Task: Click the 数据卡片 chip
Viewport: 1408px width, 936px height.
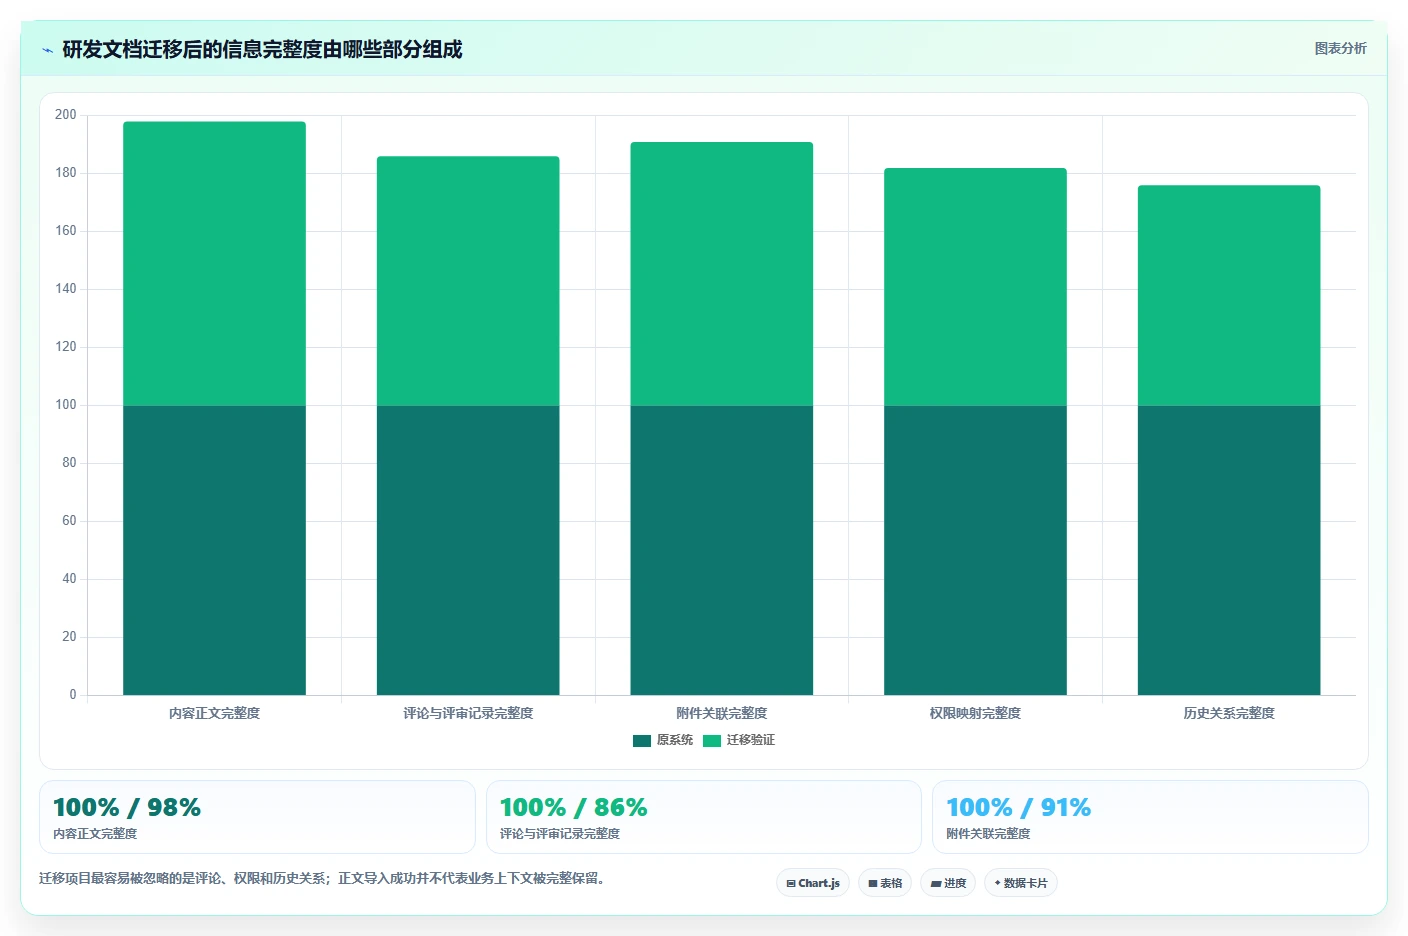Action: point(1021,883)
